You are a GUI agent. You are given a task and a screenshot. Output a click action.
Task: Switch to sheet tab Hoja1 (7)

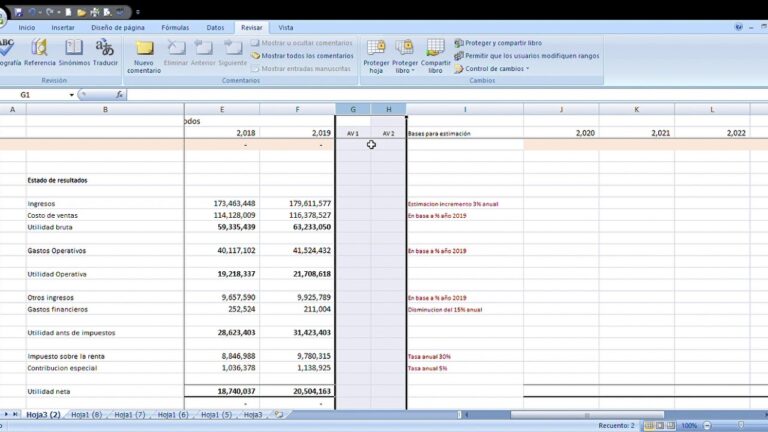(x=130, y=414)
